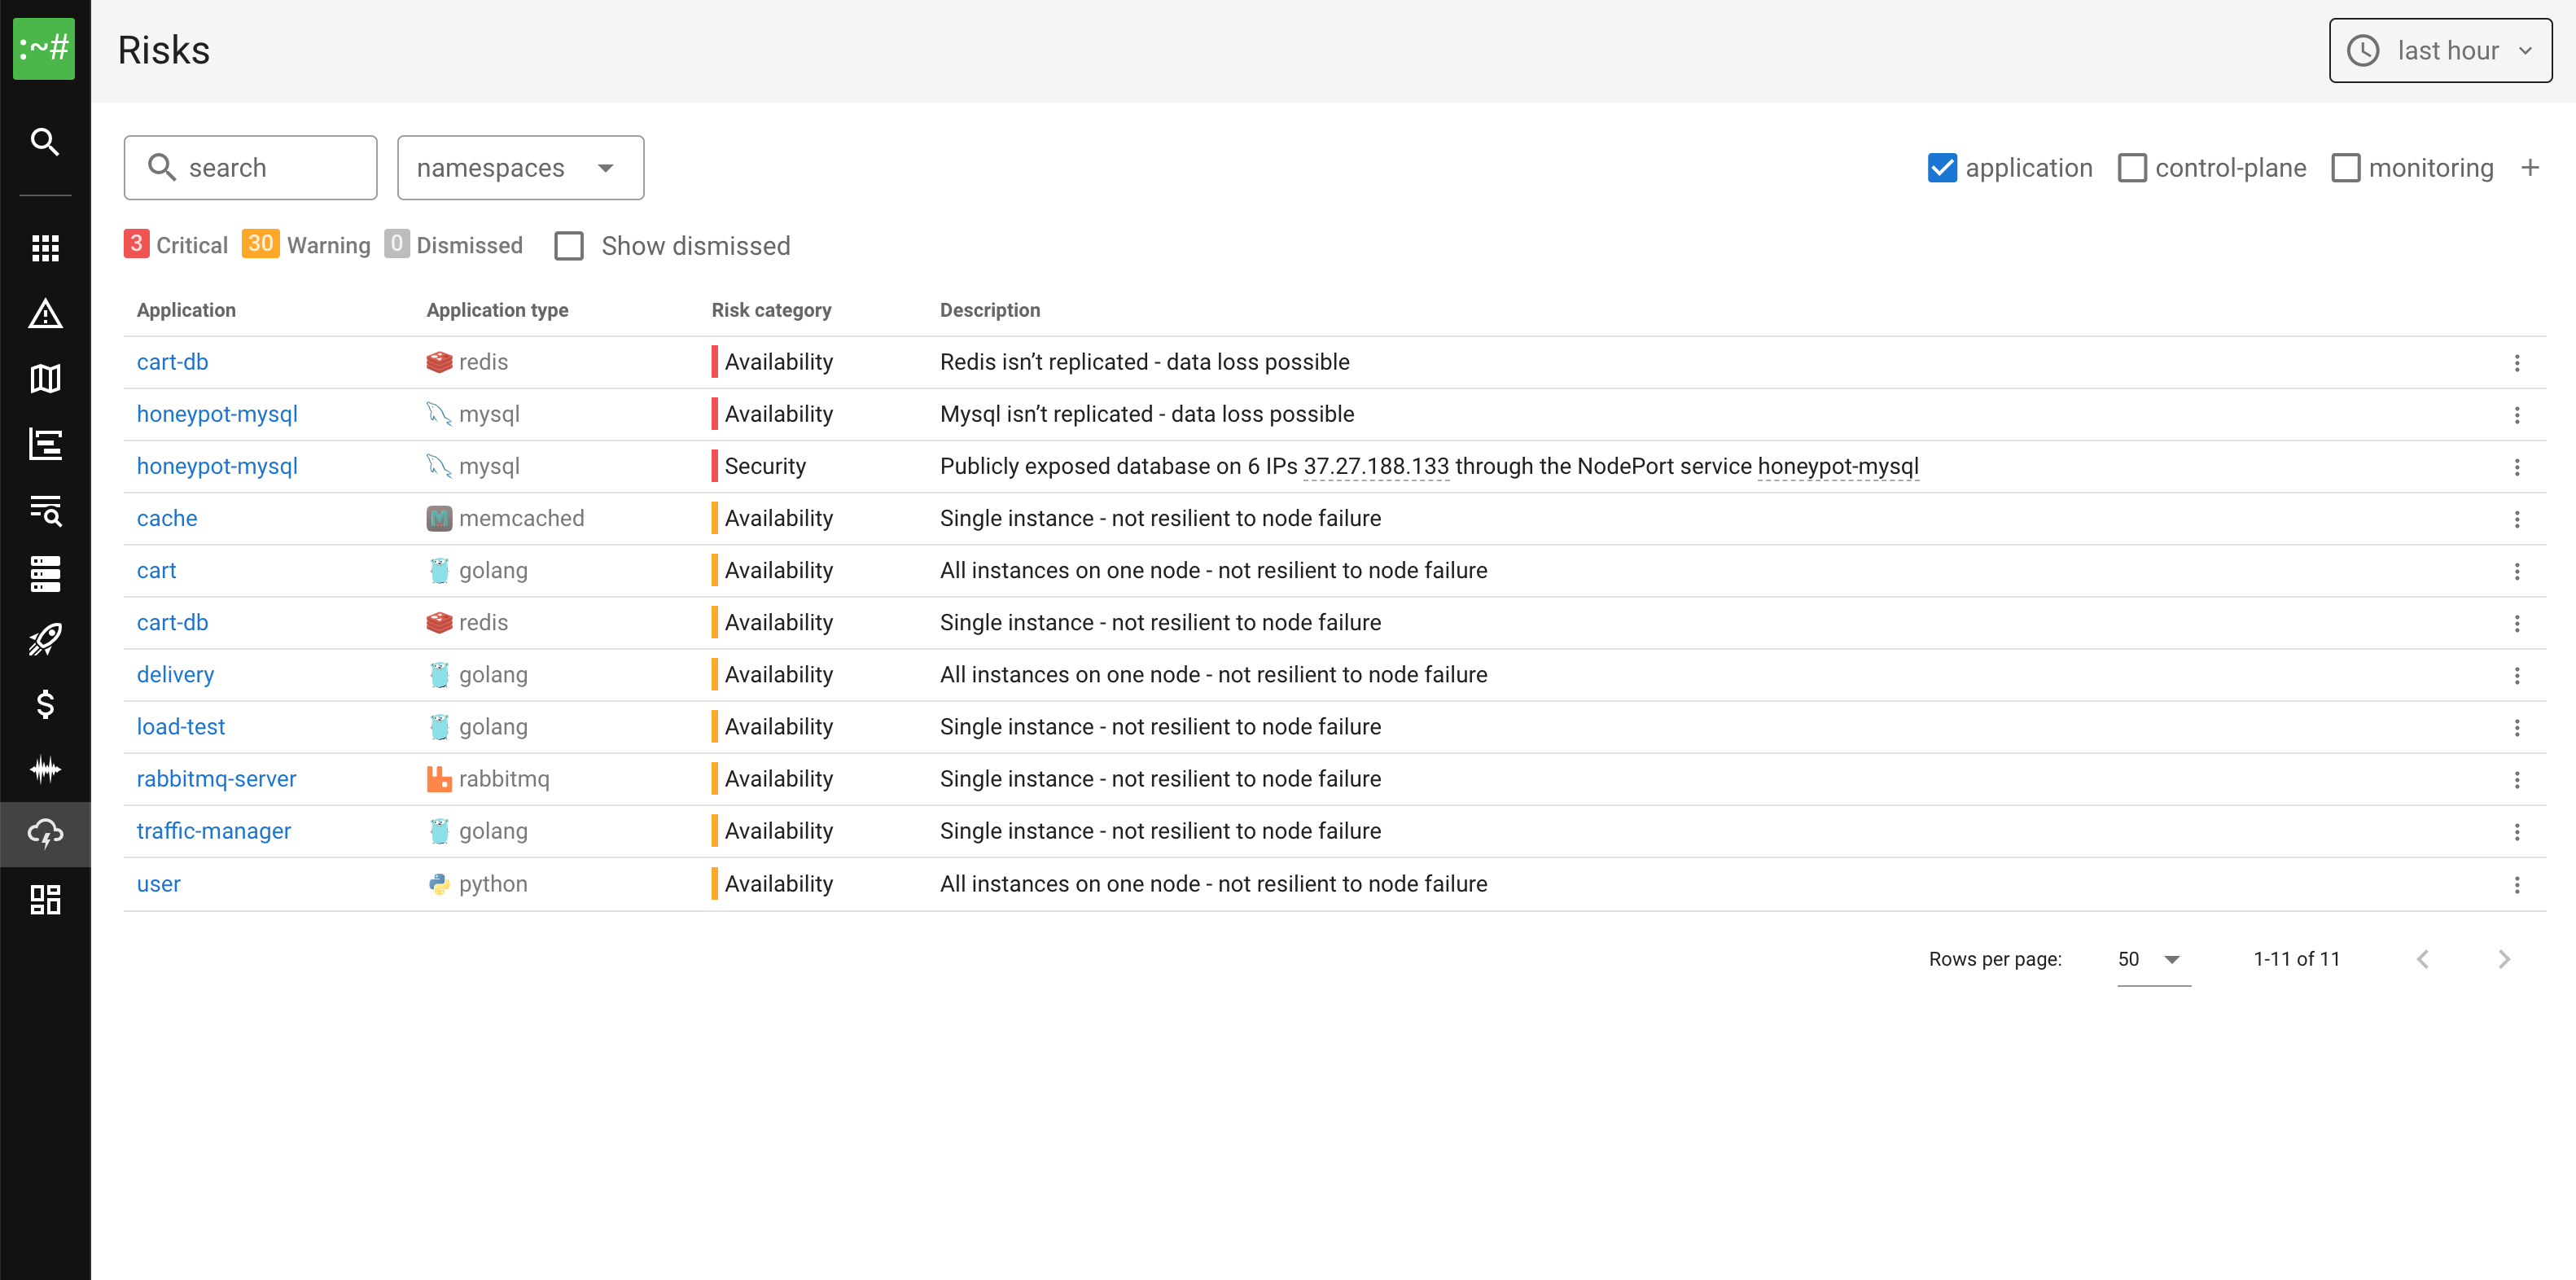Image resolution: width=2576 pixels, height=1280 pixels.
Task: Sort by Risk category column header
Action: click(x=771, y=310)
